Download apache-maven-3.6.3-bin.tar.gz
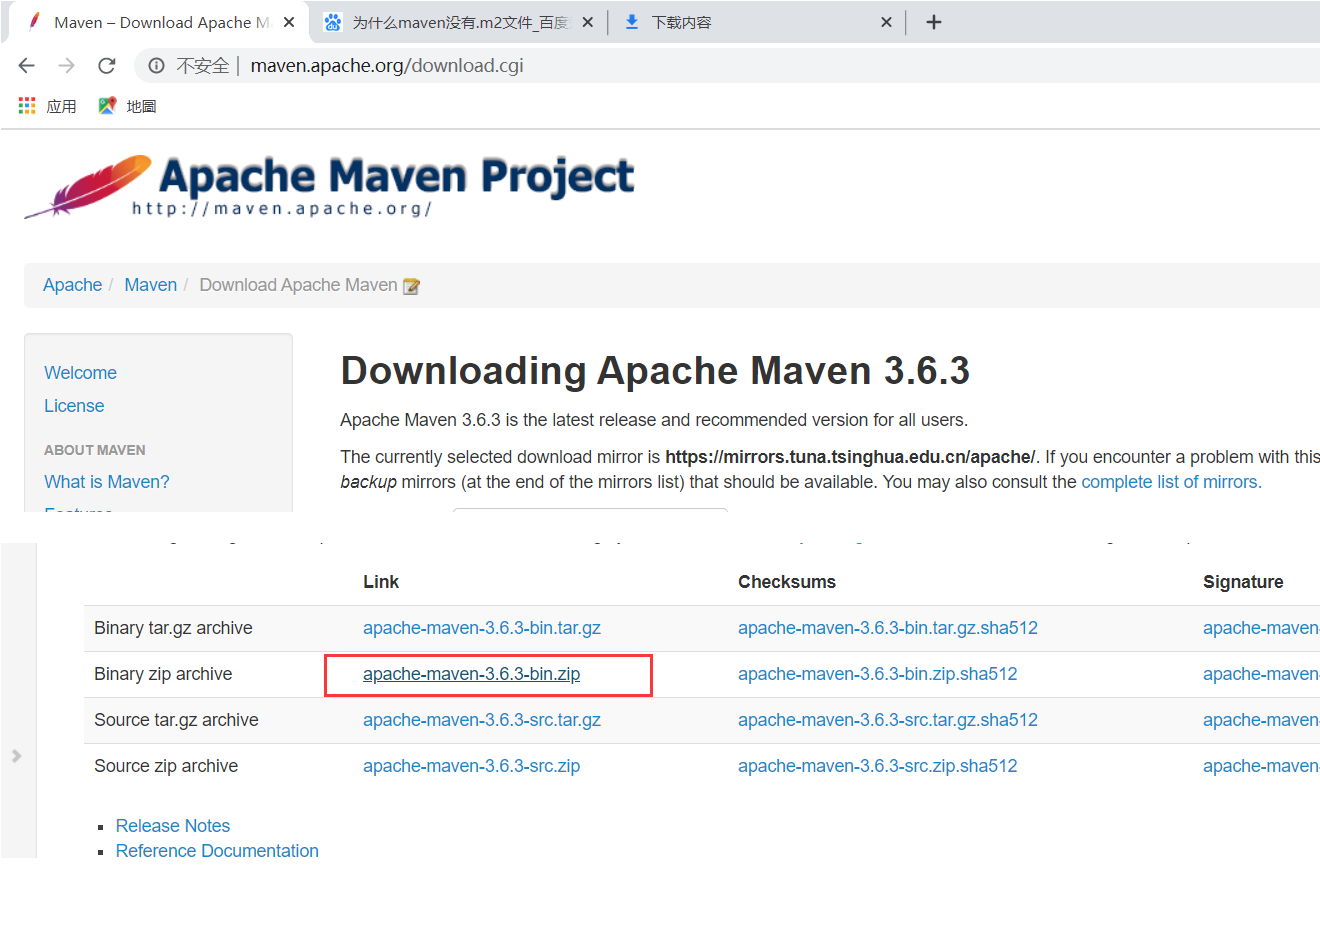 (482, 628)
